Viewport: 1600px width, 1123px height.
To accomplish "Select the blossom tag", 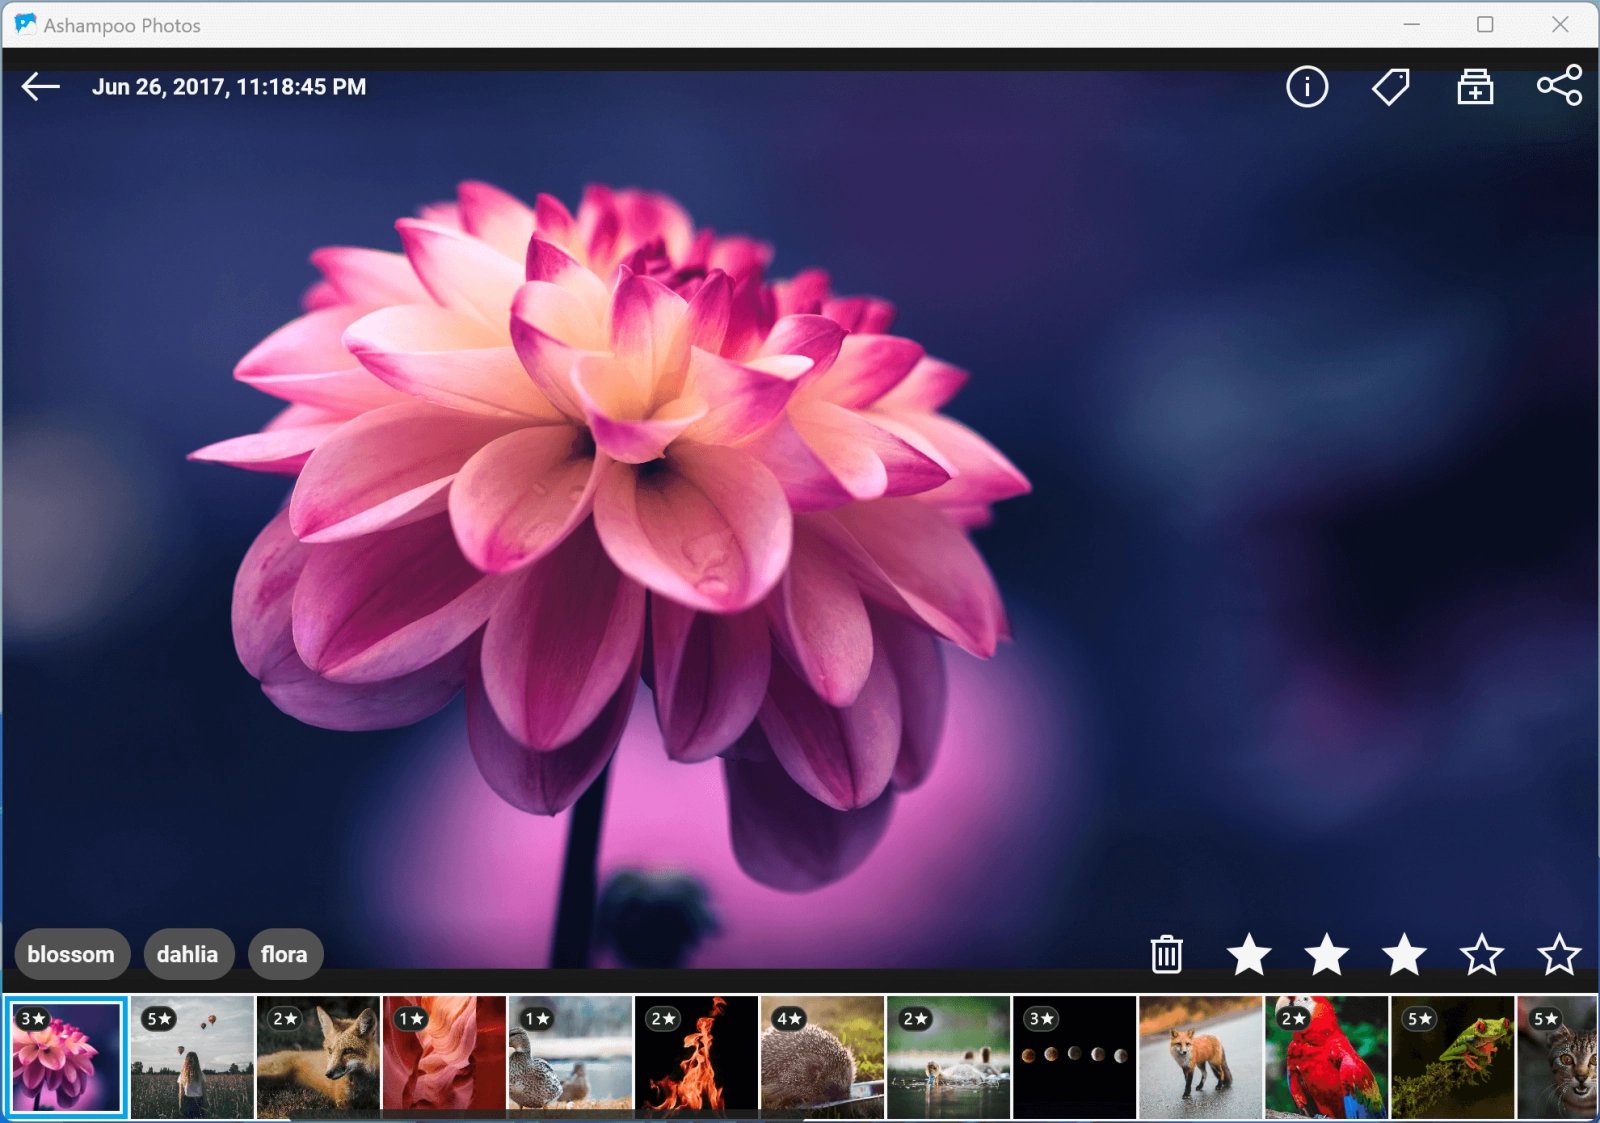I will point(71,954).
